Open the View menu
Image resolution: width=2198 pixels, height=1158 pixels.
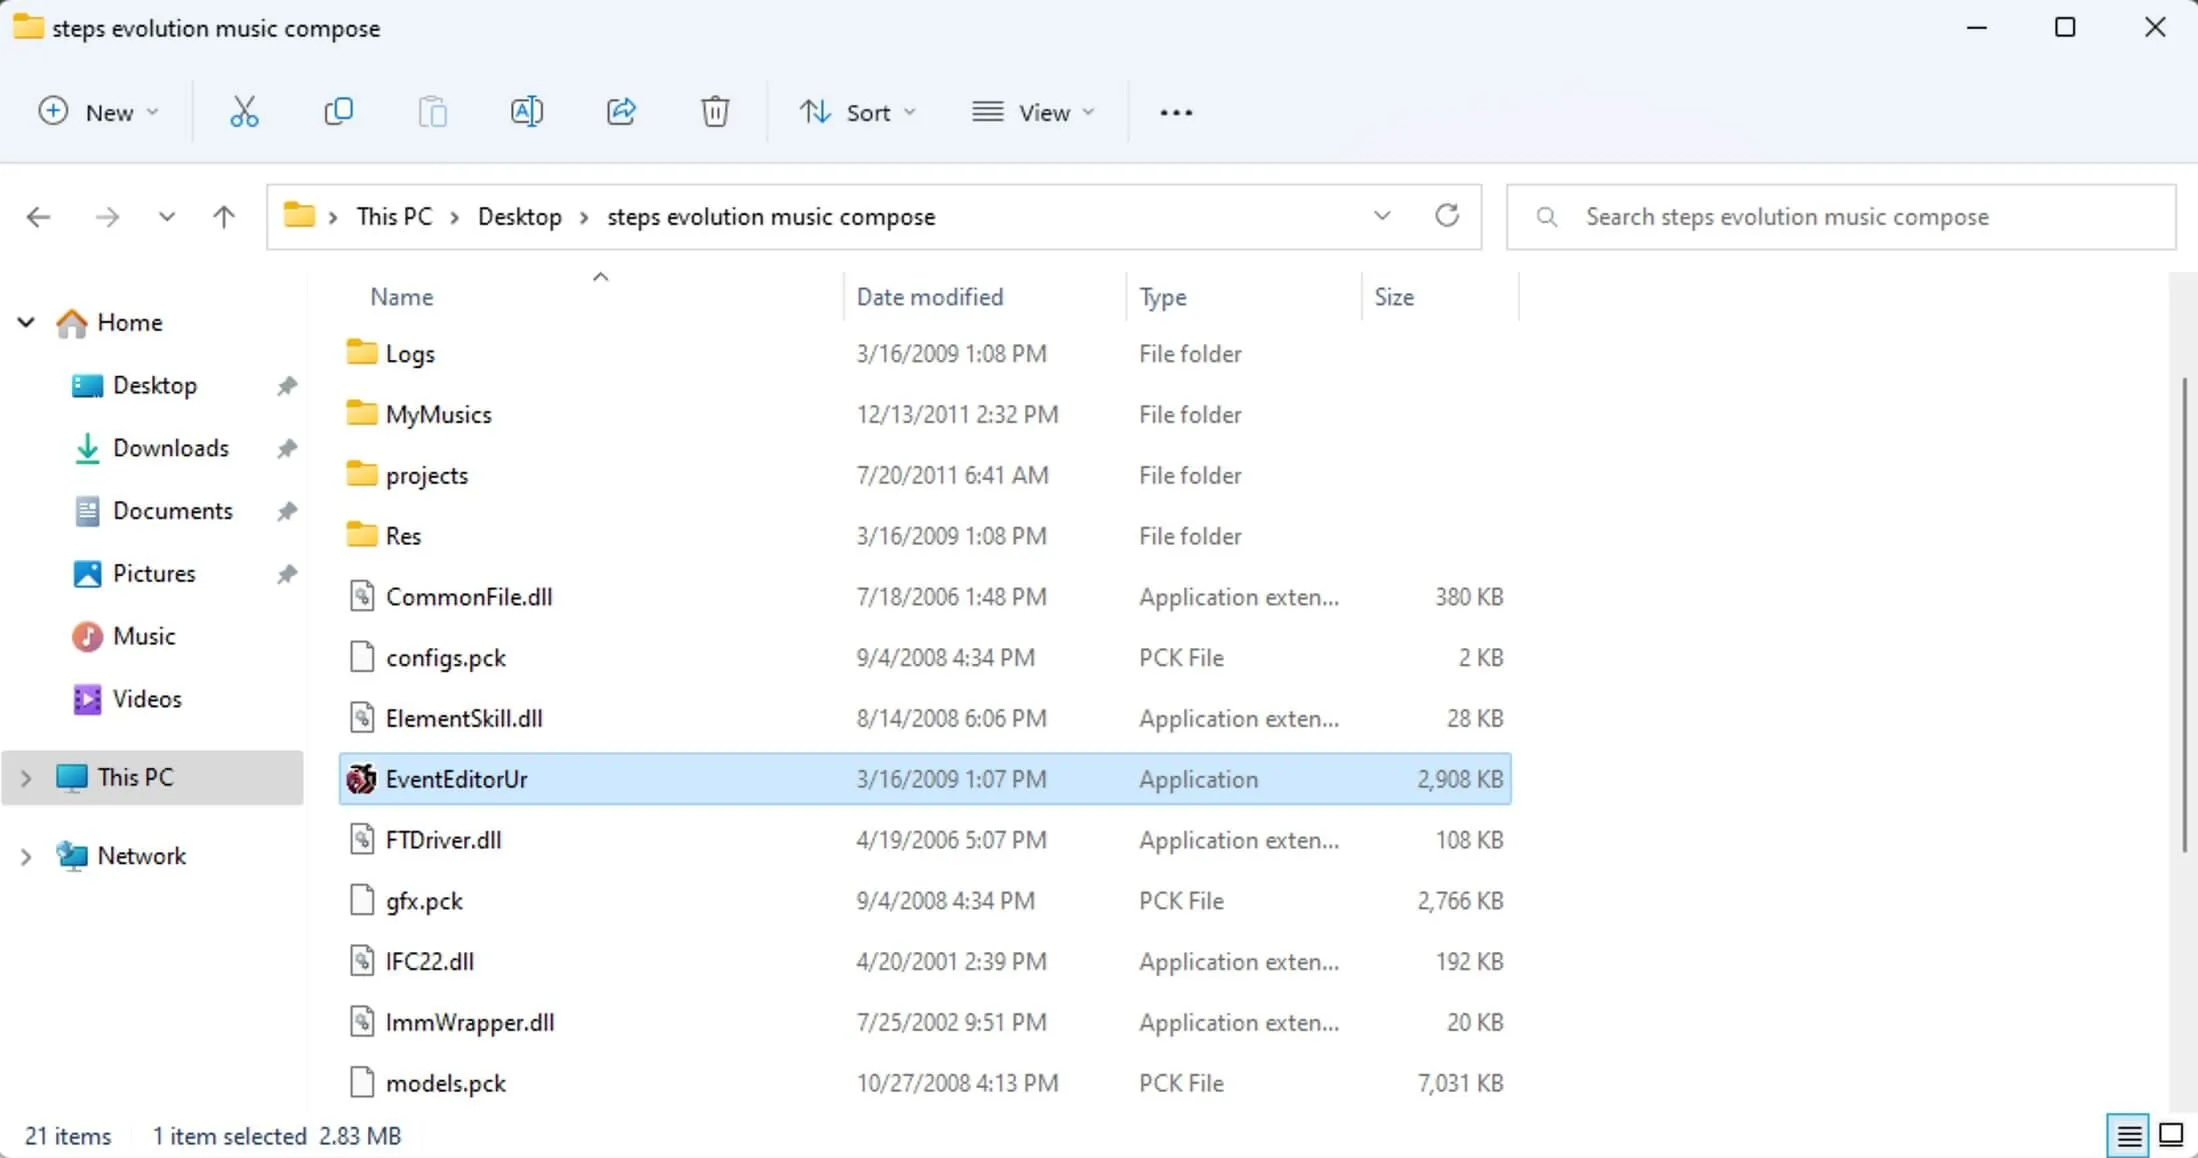(1033, 112)
